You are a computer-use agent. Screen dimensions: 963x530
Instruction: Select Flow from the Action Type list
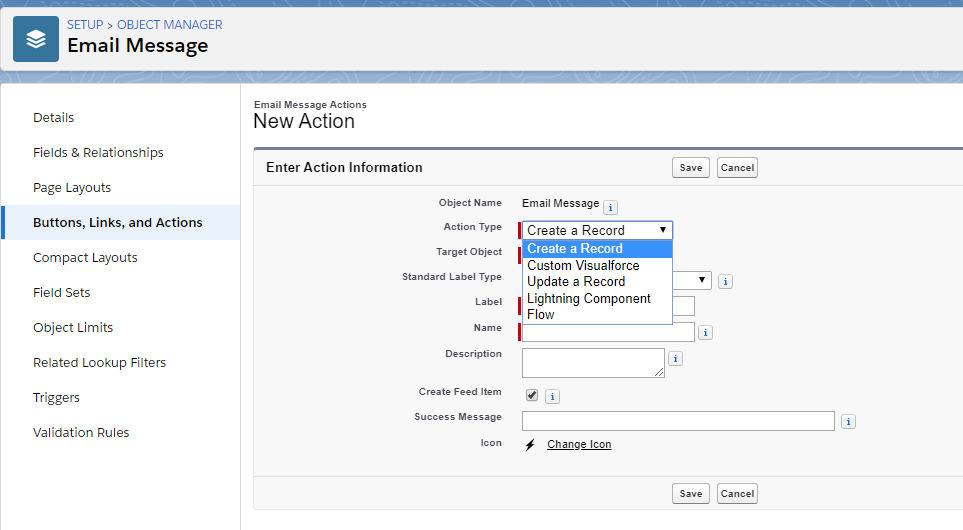[x=541, y=314]
